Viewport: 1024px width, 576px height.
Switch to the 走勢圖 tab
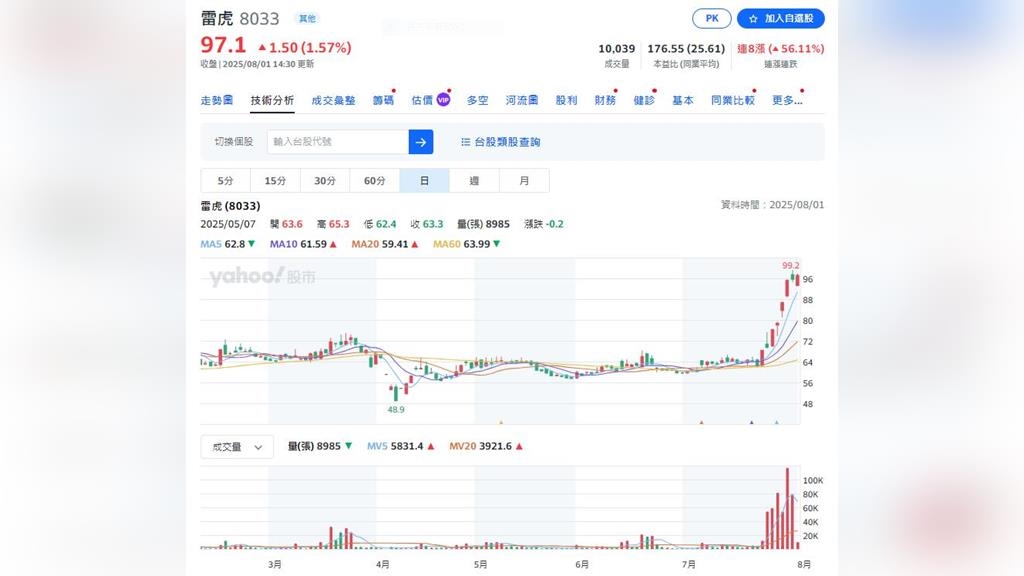point(217,101)
